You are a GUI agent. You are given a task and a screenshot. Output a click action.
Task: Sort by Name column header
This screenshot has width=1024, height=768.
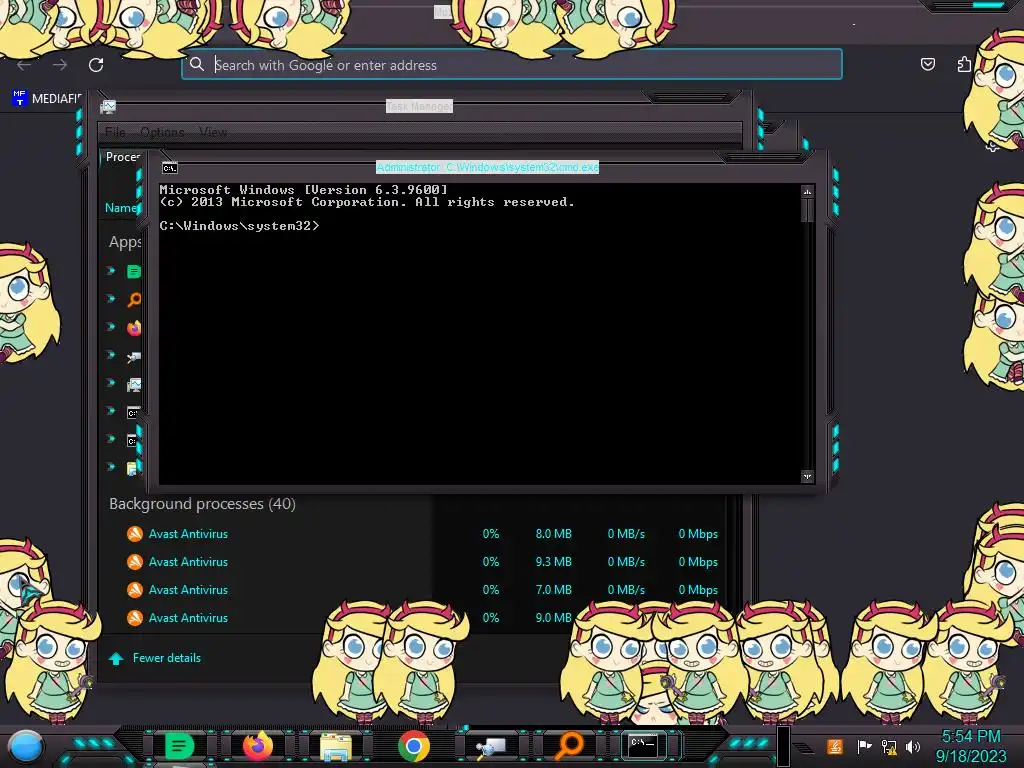coord(122,208)
